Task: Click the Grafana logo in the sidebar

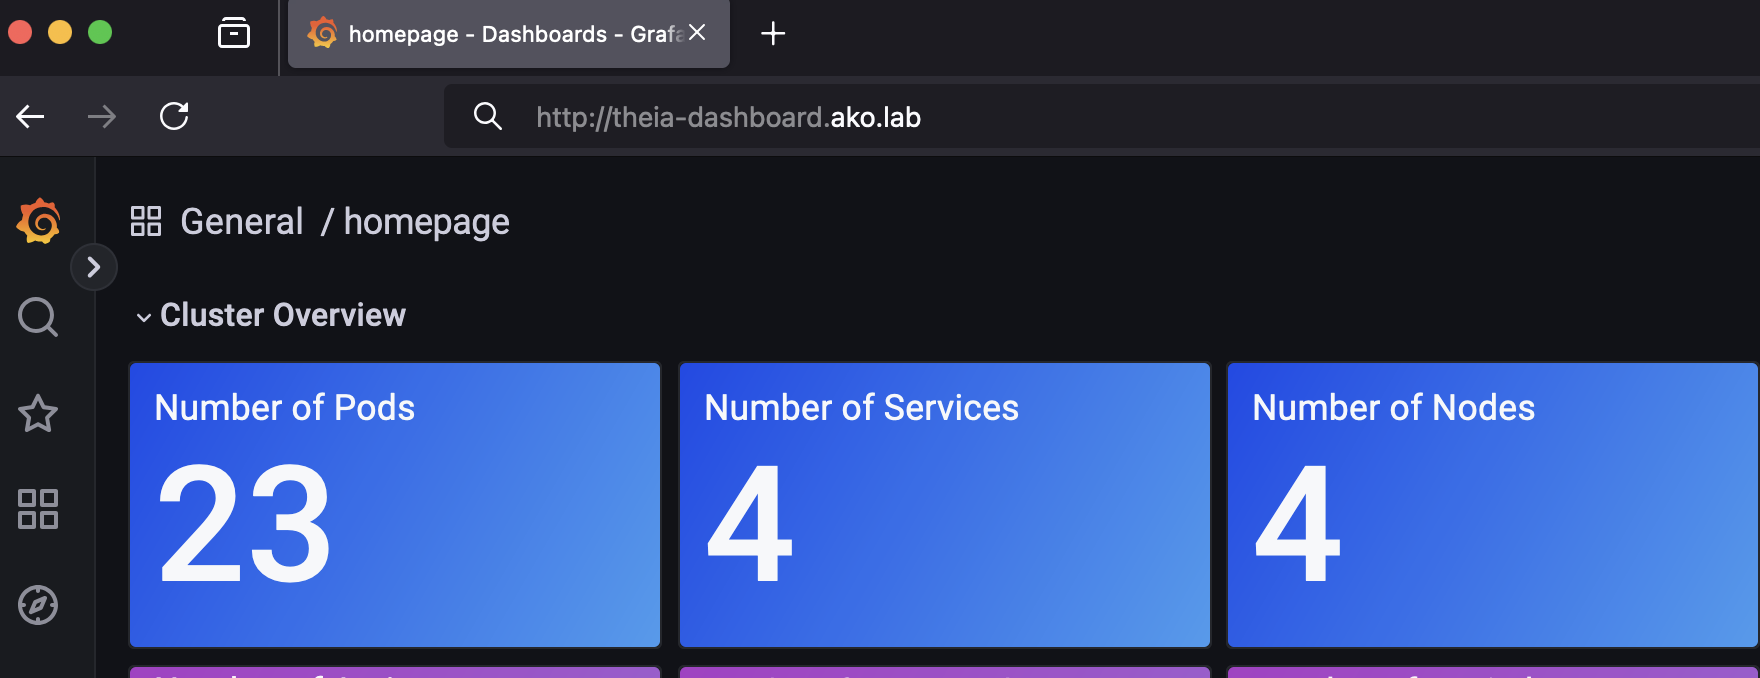Action: [39, 221]
